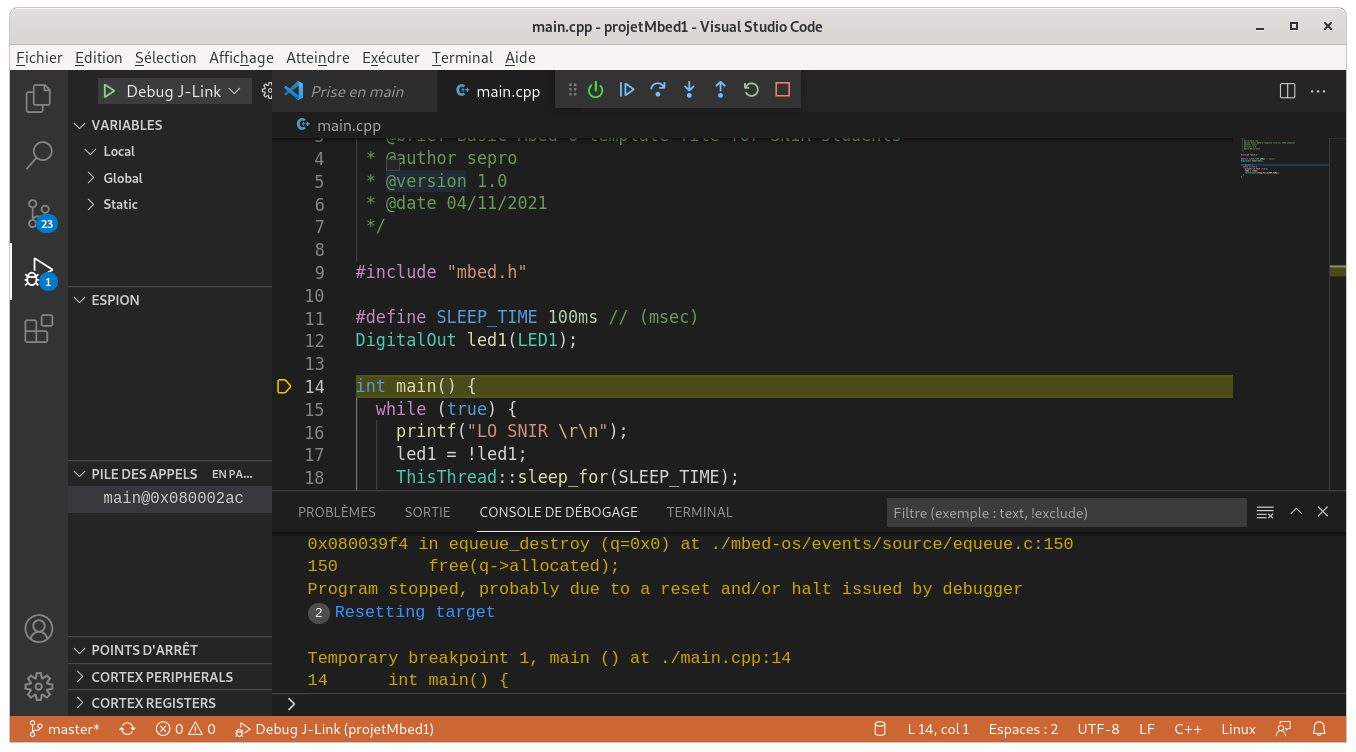Open the Fichier menu
This screenshot has width=1356, height=752.
tap(39, 58)
